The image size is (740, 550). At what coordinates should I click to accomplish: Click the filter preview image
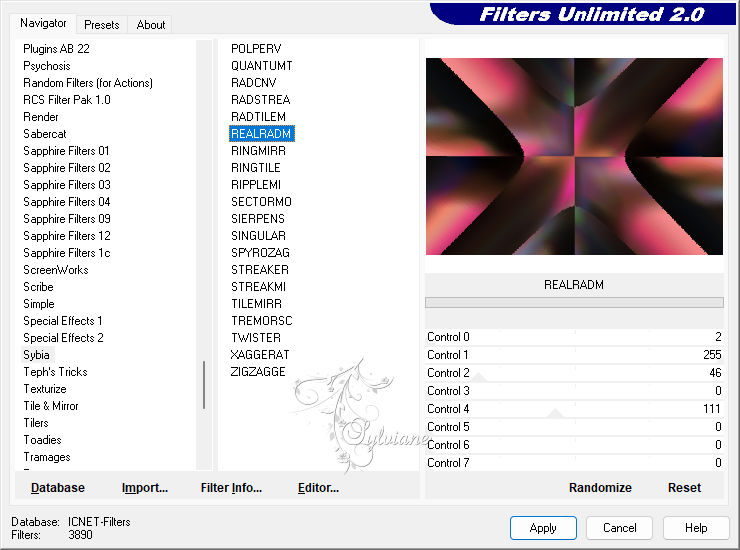click(574, 156)
